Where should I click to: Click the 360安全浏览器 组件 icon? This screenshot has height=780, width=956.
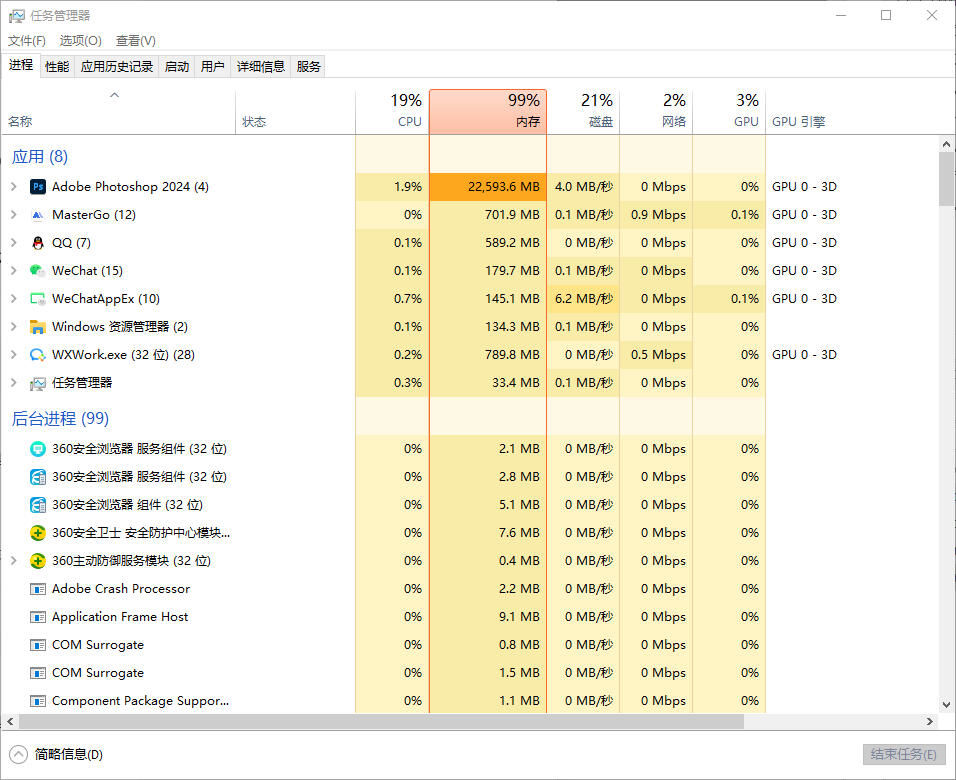[38, 505]
